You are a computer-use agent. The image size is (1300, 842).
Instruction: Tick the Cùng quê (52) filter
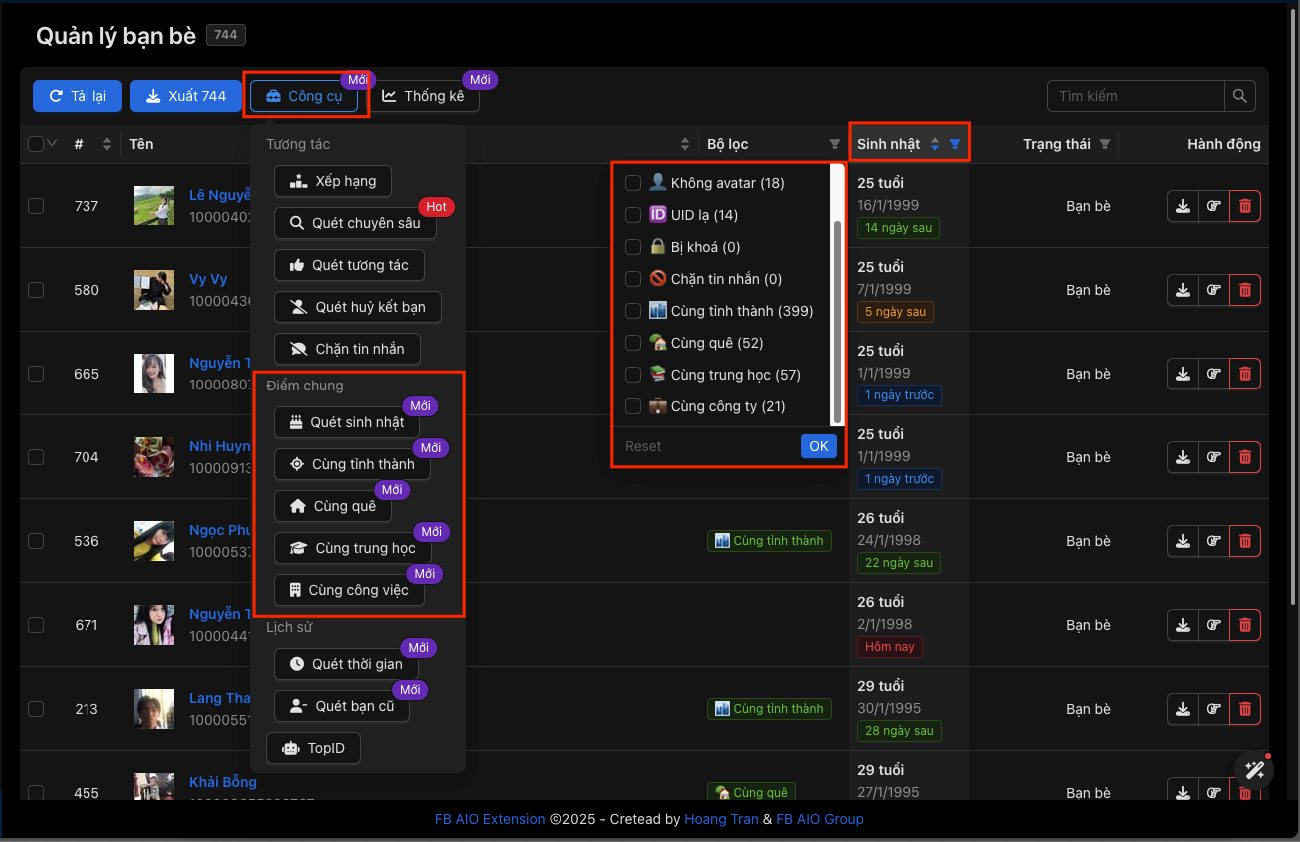(x=633, y=343)
